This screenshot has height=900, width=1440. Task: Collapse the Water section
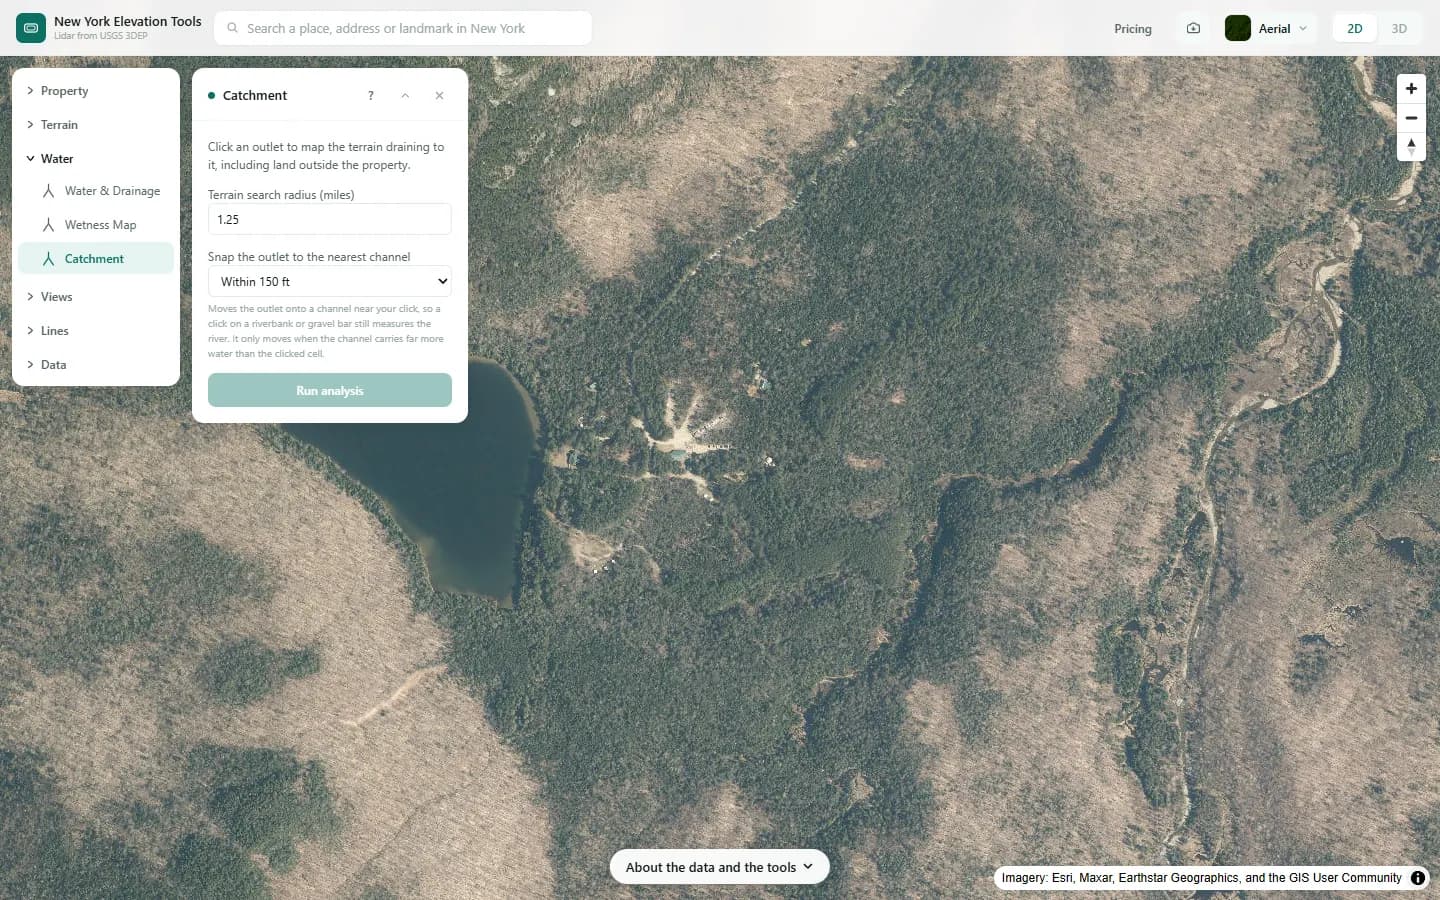pos(96,159)
